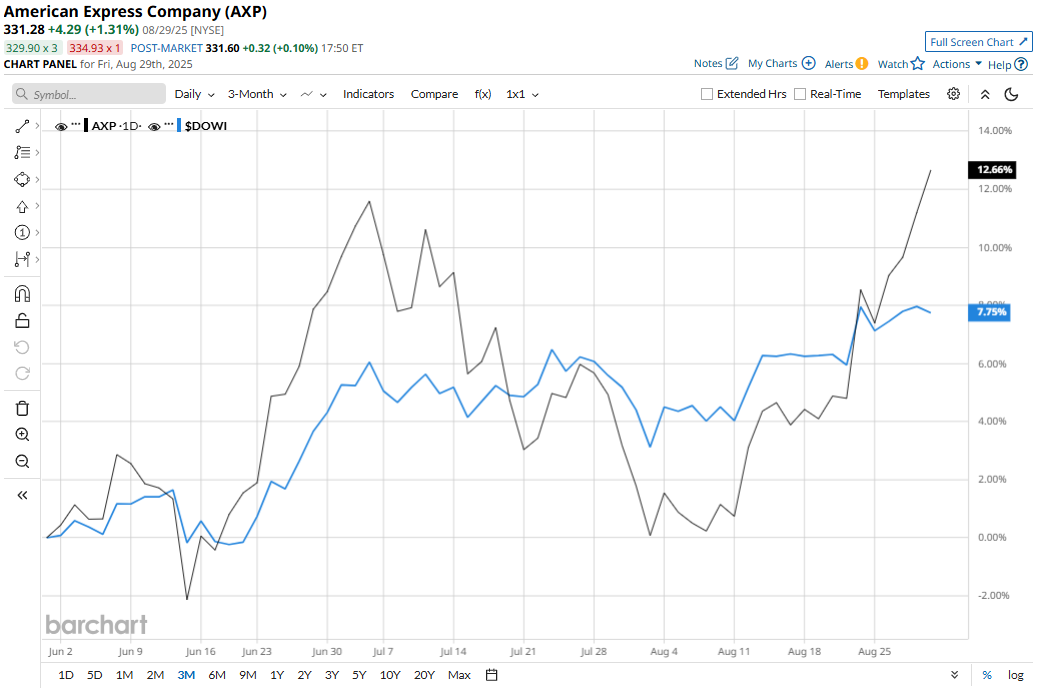Click the Symbol search input field
Screen dimensions: 1039x692
pos(89,94)
